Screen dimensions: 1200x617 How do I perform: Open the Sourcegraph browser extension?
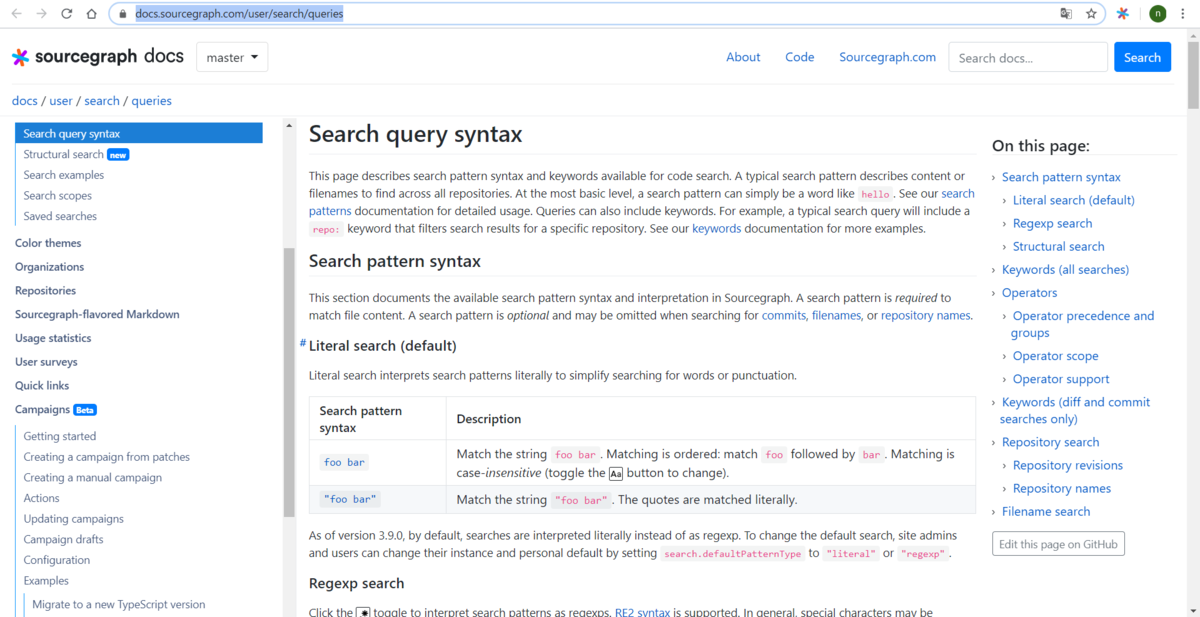pyautogui.click(x=1123, y=14)
